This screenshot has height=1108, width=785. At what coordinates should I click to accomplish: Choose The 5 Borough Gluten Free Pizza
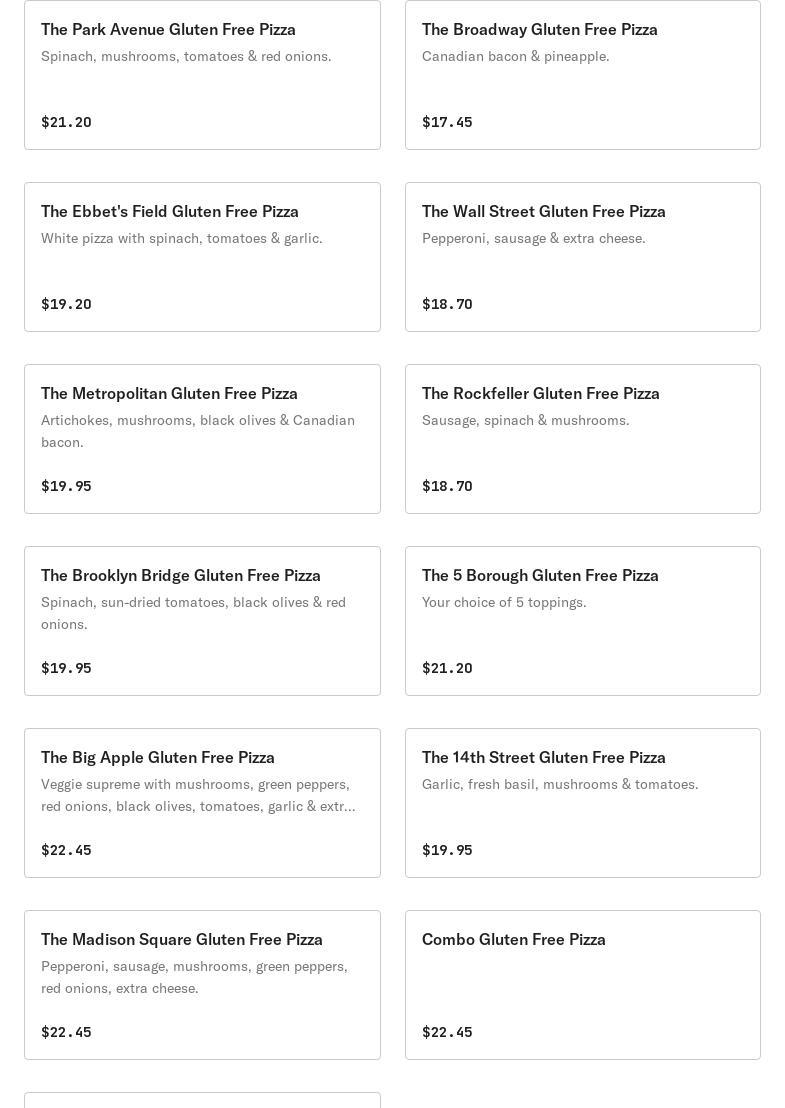[540, 576]
